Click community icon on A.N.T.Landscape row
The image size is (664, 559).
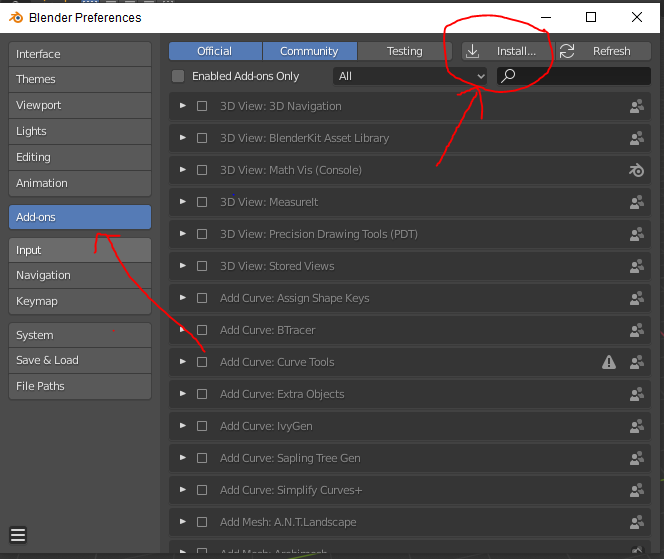click(x=636, y=522)
